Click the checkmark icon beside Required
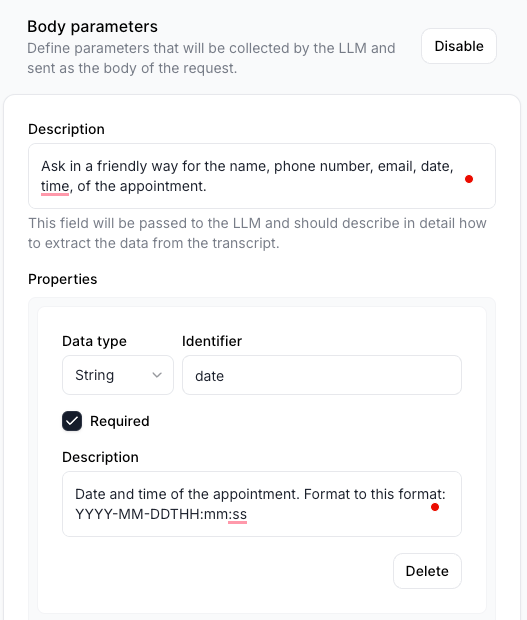527x620 pixels. point(72,421)
